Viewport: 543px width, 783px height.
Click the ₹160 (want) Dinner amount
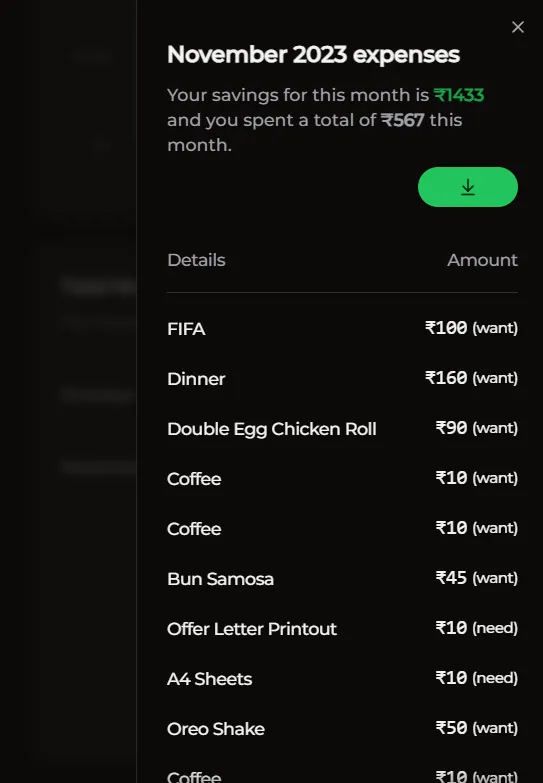[471, 378]
